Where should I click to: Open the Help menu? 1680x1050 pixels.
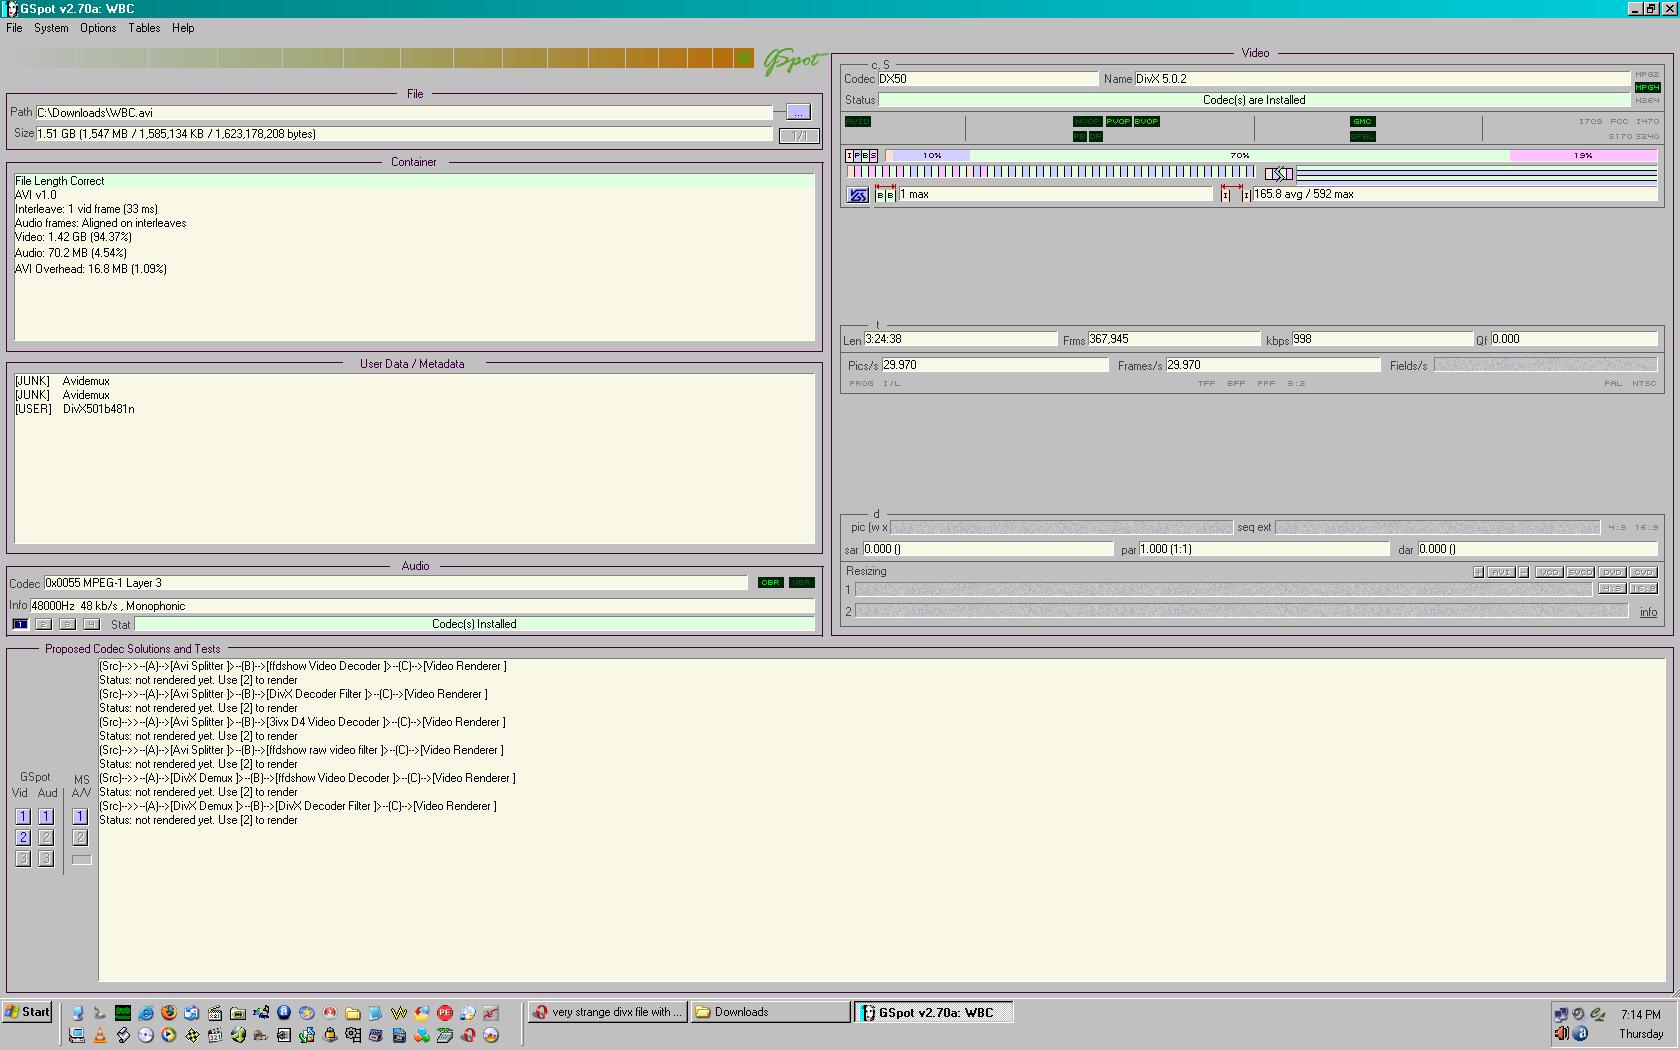click(183, 28)
